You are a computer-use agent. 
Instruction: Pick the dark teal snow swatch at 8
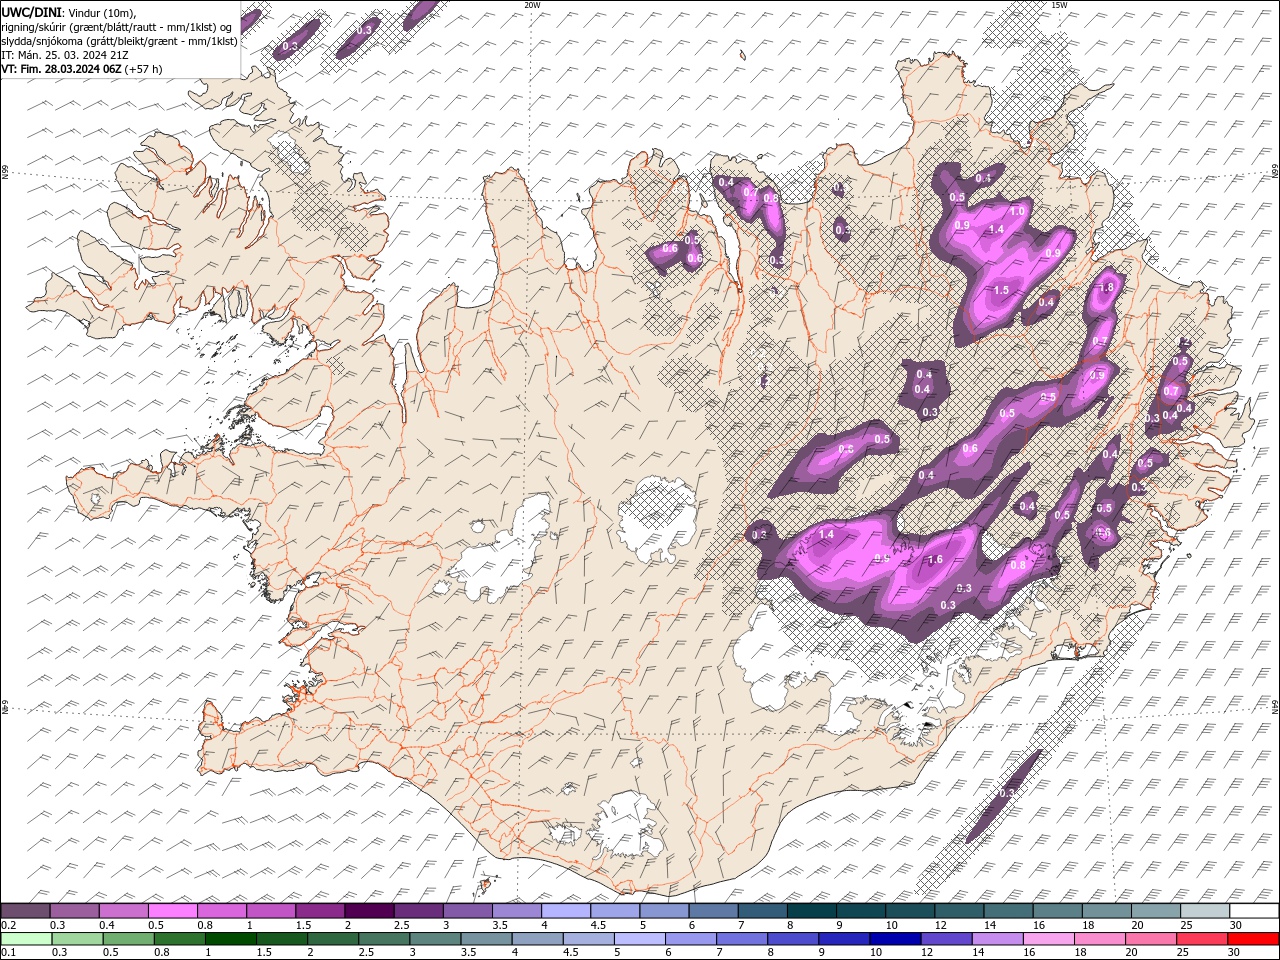[x=811, y=911]
